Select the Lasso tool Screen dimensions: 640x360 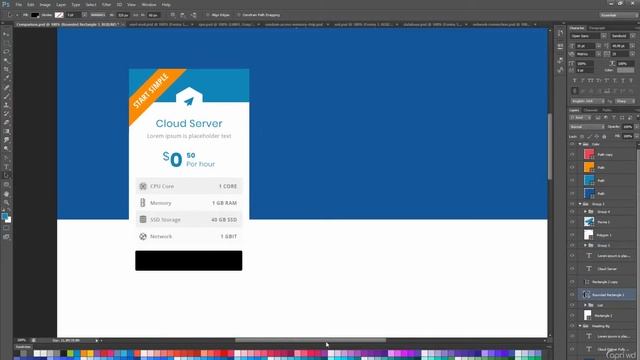(x=6, y=52)
